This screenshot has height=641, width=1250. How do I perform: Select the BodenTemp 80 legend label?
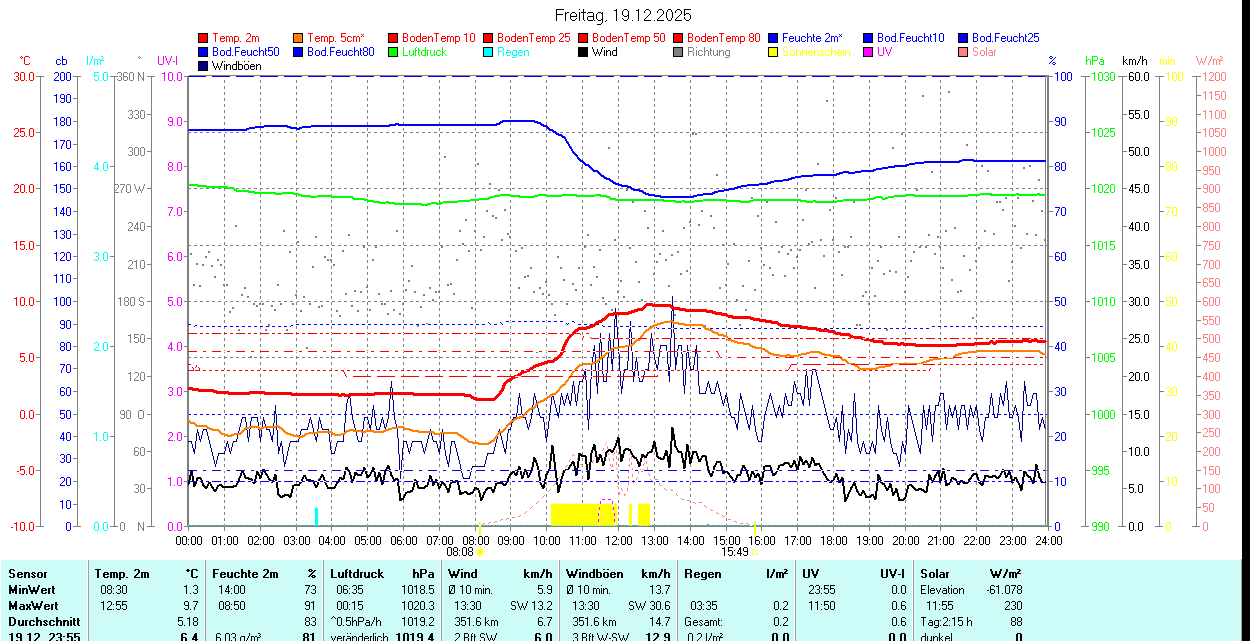point(724,38)
